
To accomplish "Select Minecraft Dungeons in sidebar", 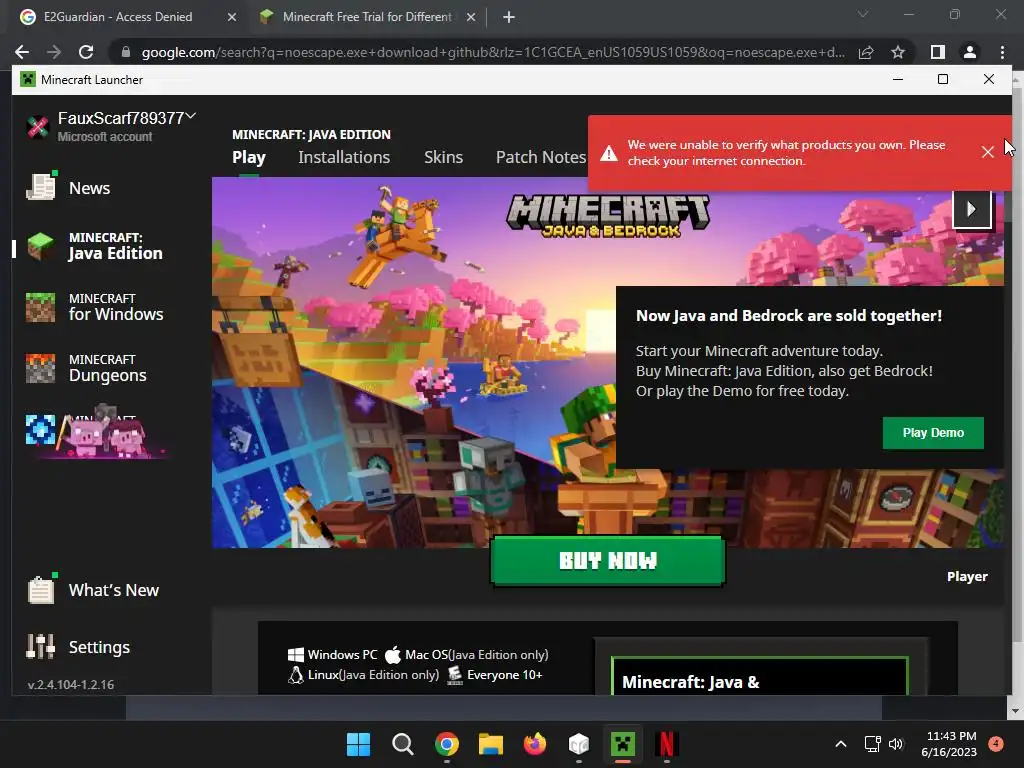I will tap(86, 368).
